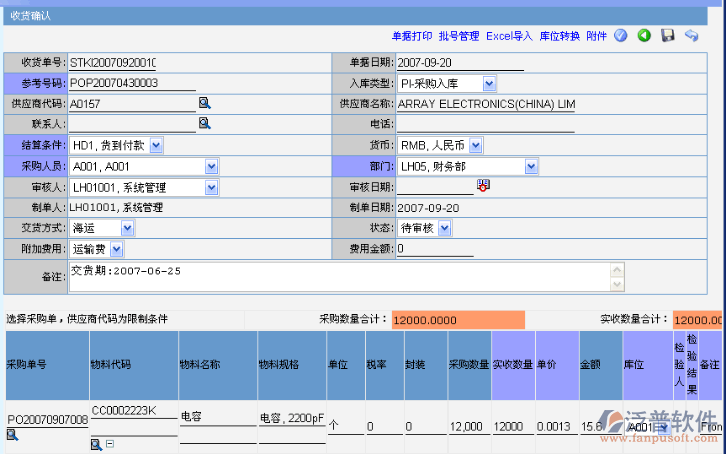
Task: Click the blue checkmark approve icon
Action: [621, 36]
